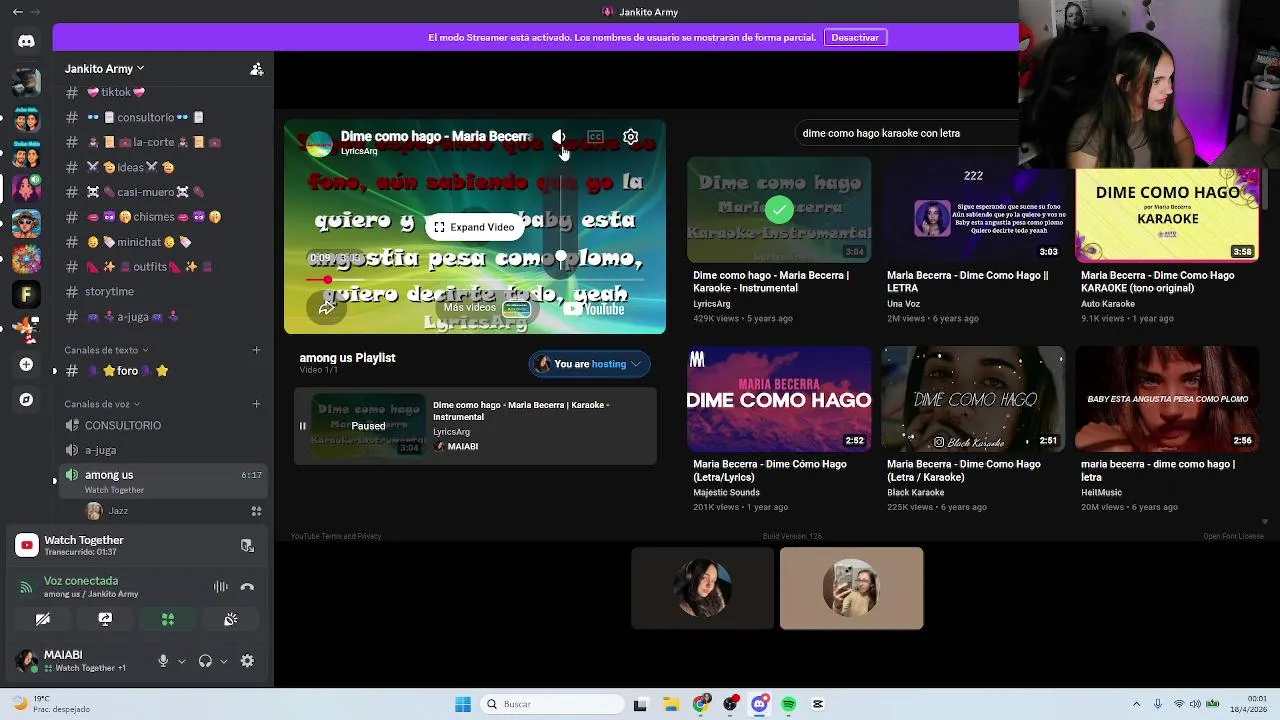Click Open Font License link
Screen dimensions: 1280x720
pyautogui.click(x=1233, y=536)
